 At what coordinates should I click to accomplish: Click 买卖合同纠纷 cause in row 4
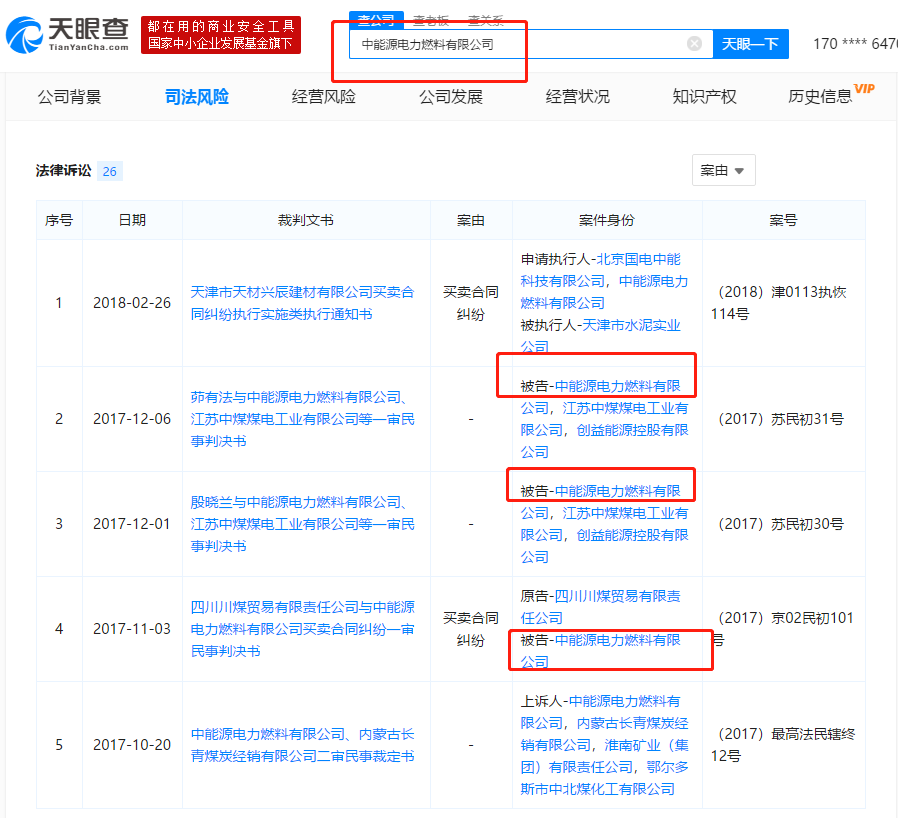[x=471, y=629]
